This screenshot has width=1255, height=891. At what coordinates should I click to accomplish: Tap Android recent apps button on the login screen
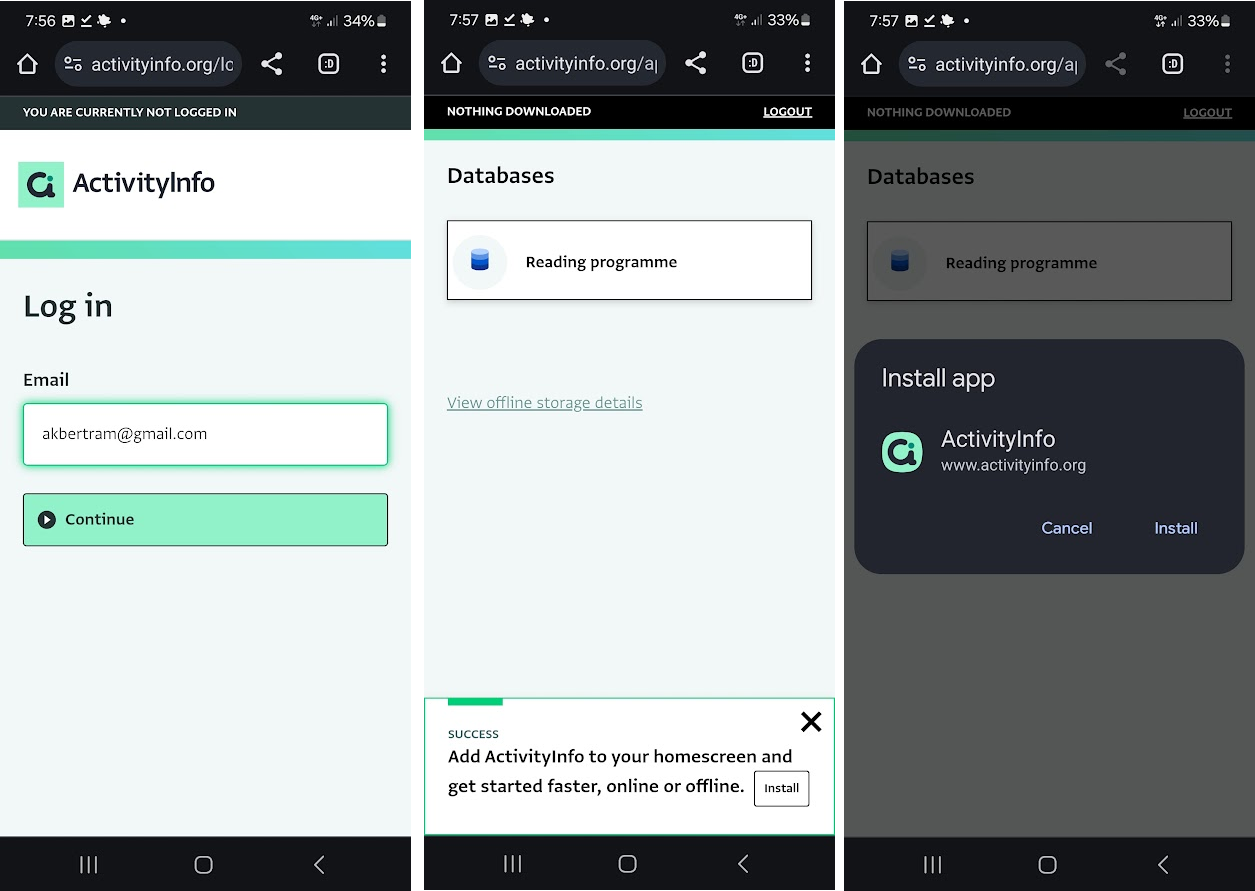(88, 865)
